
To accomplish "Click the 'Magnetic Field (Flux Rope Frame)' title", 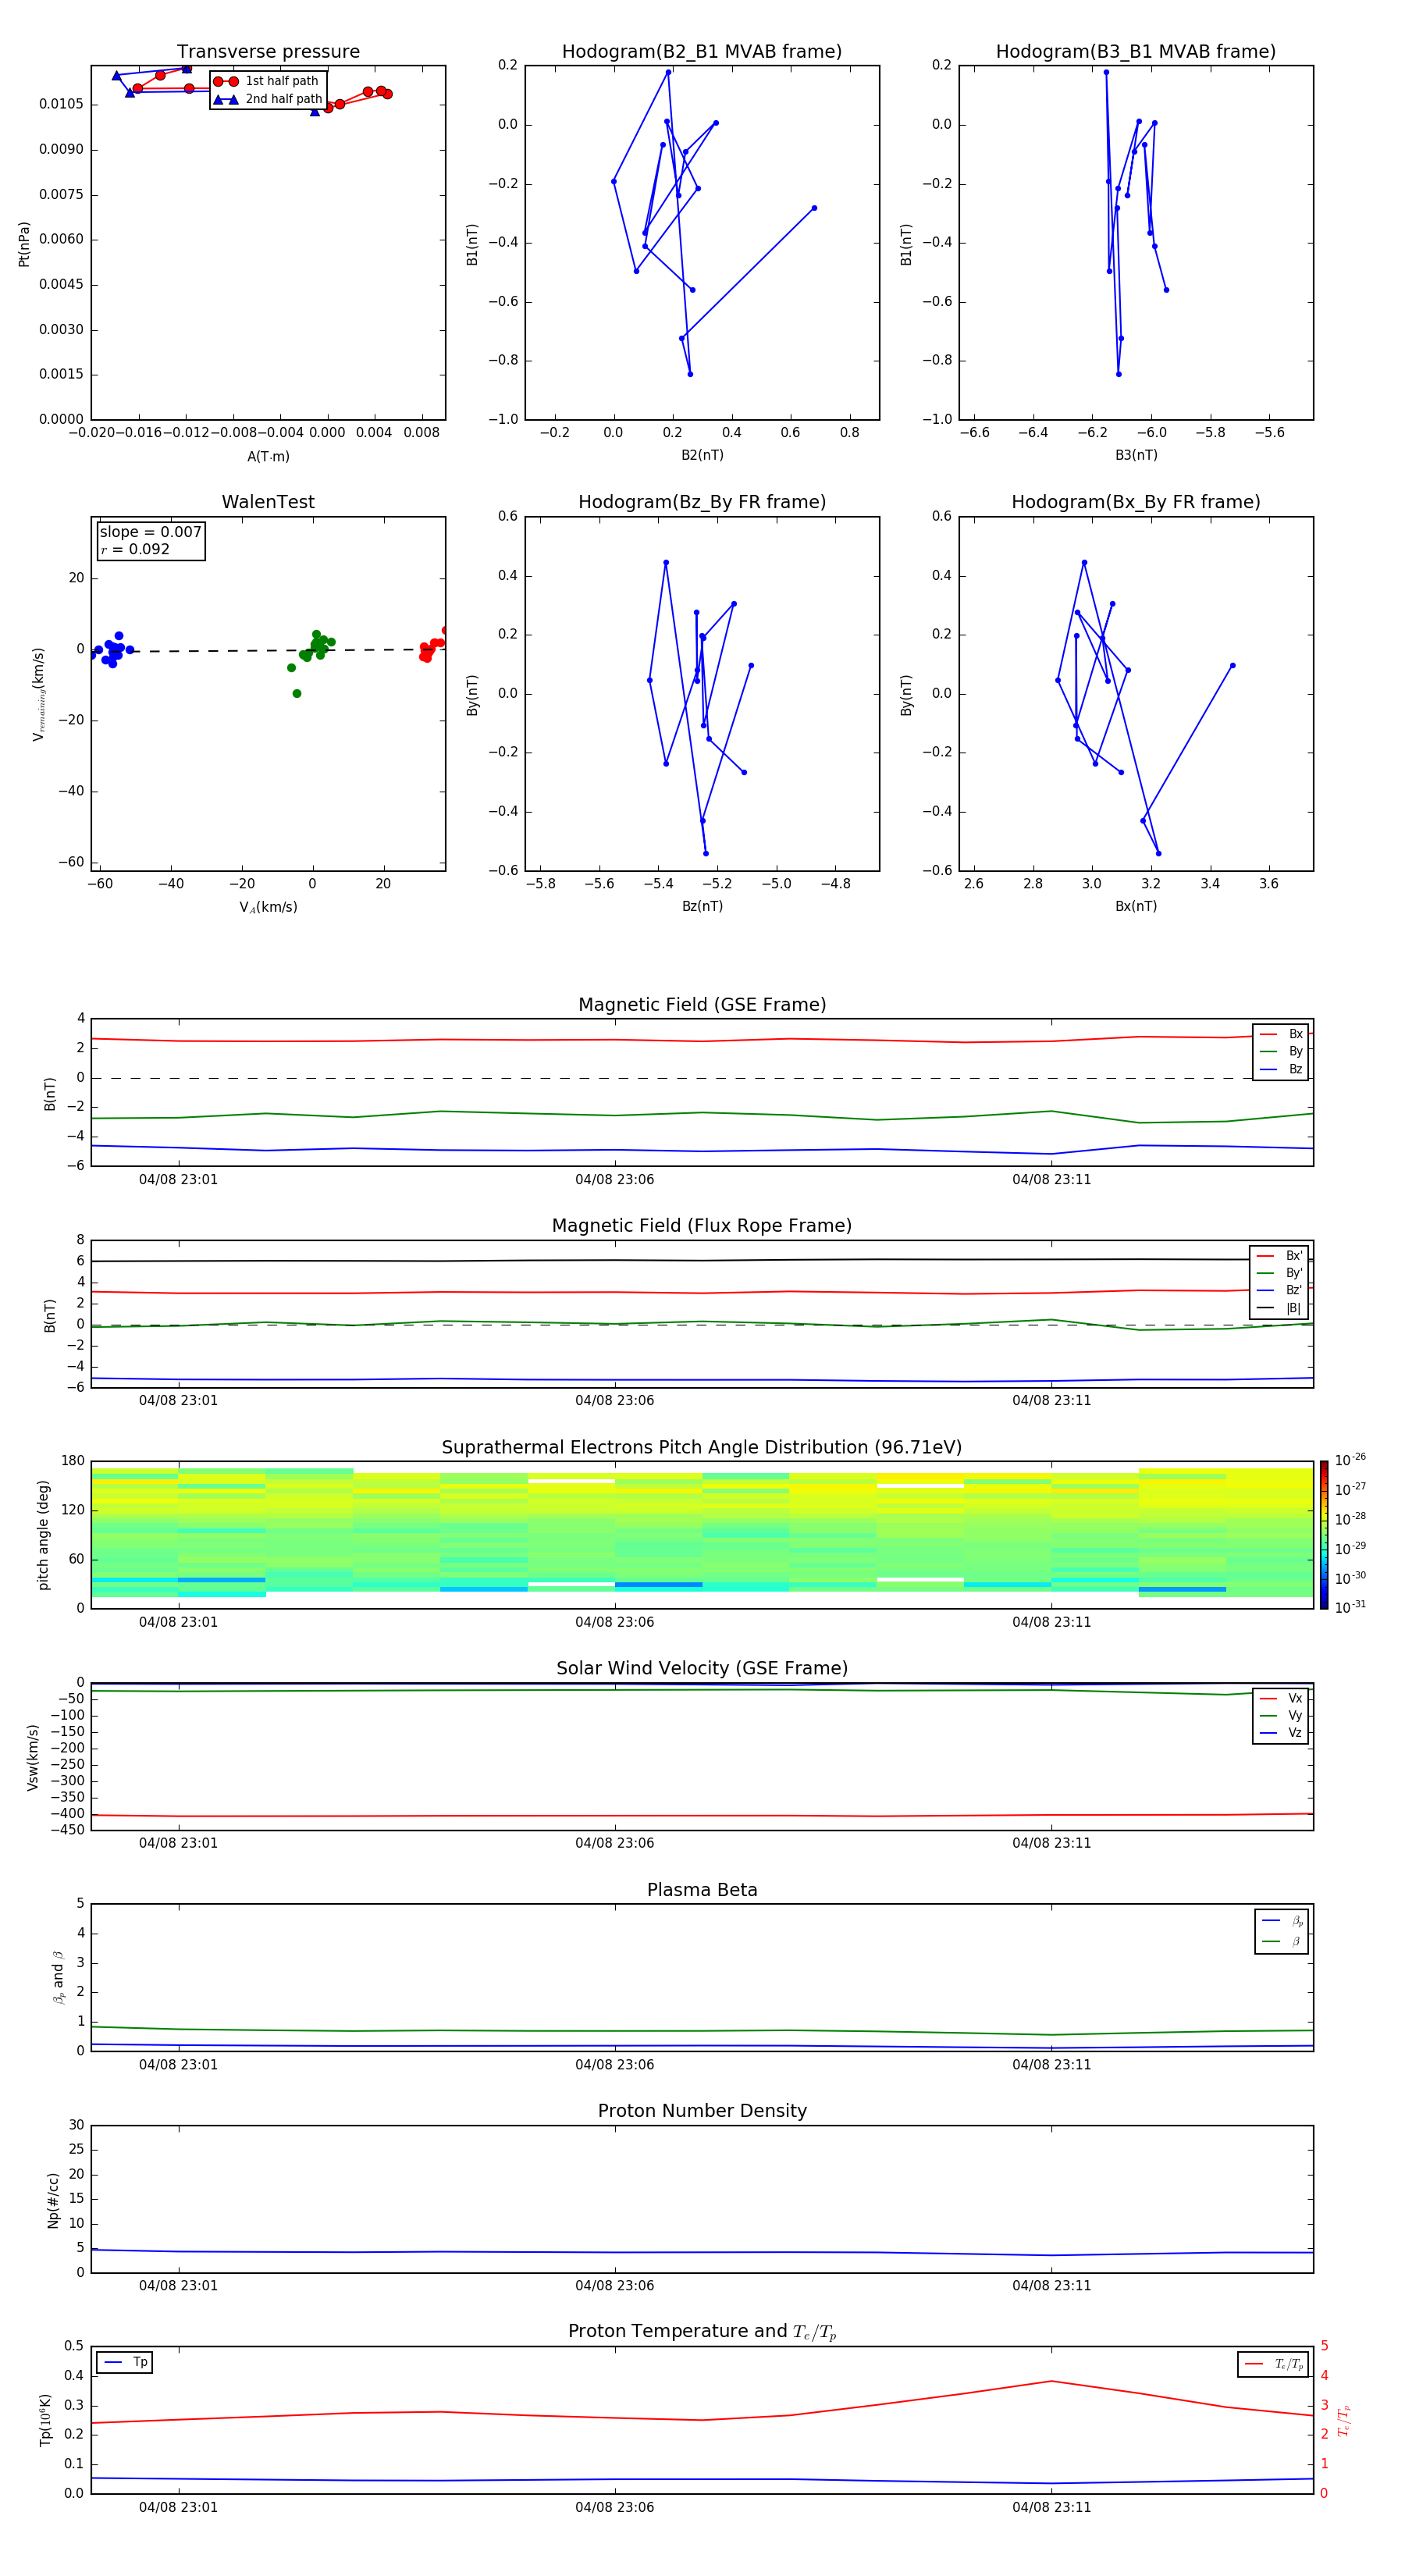I will [x=702, y=1226].
